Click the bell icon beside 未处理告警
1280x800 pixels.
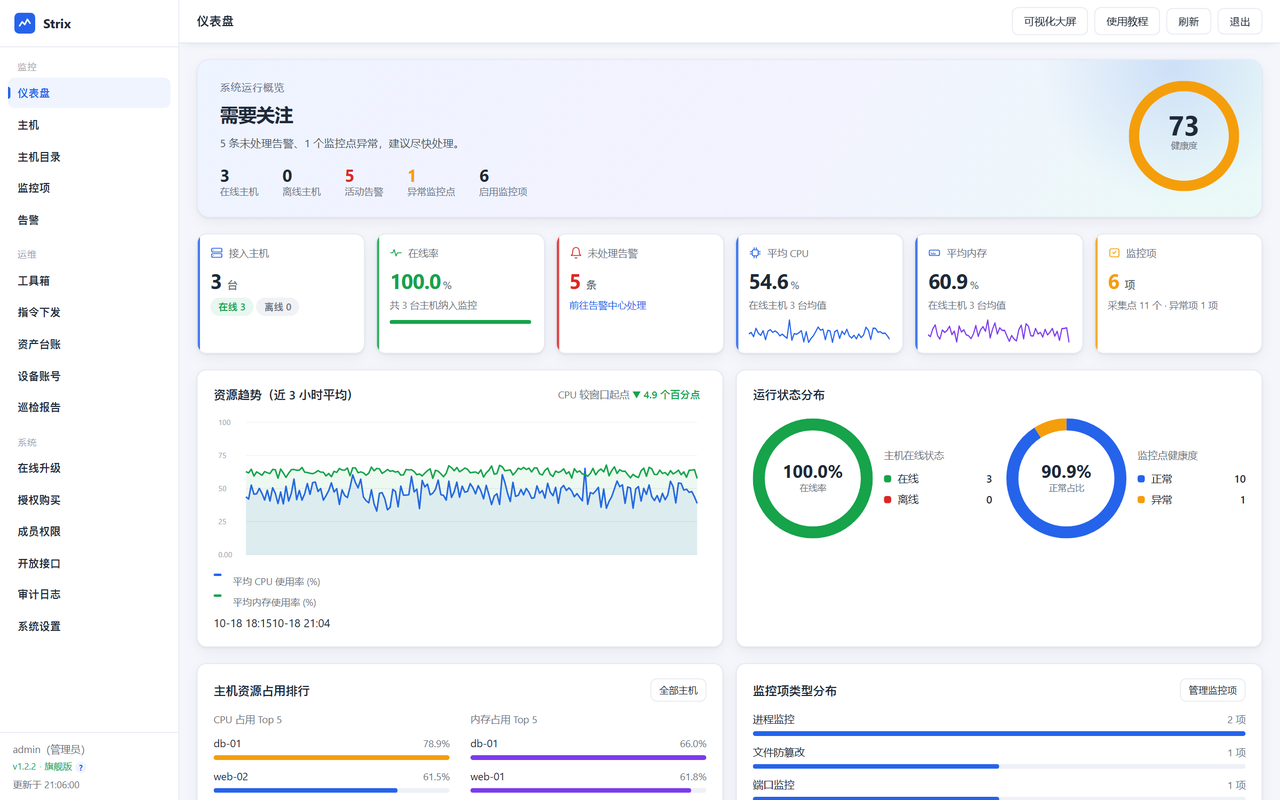[576, 253]
